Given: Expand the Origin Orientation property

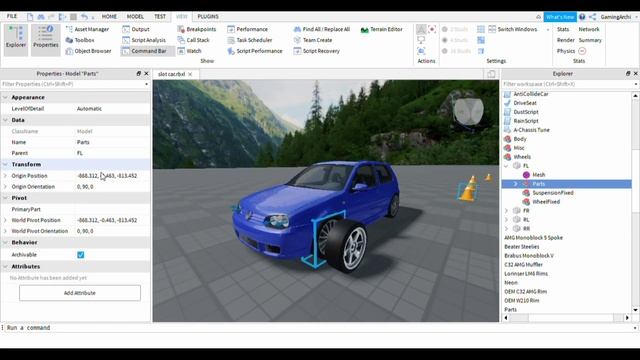Looking at the screenshot, I should 5,187.
